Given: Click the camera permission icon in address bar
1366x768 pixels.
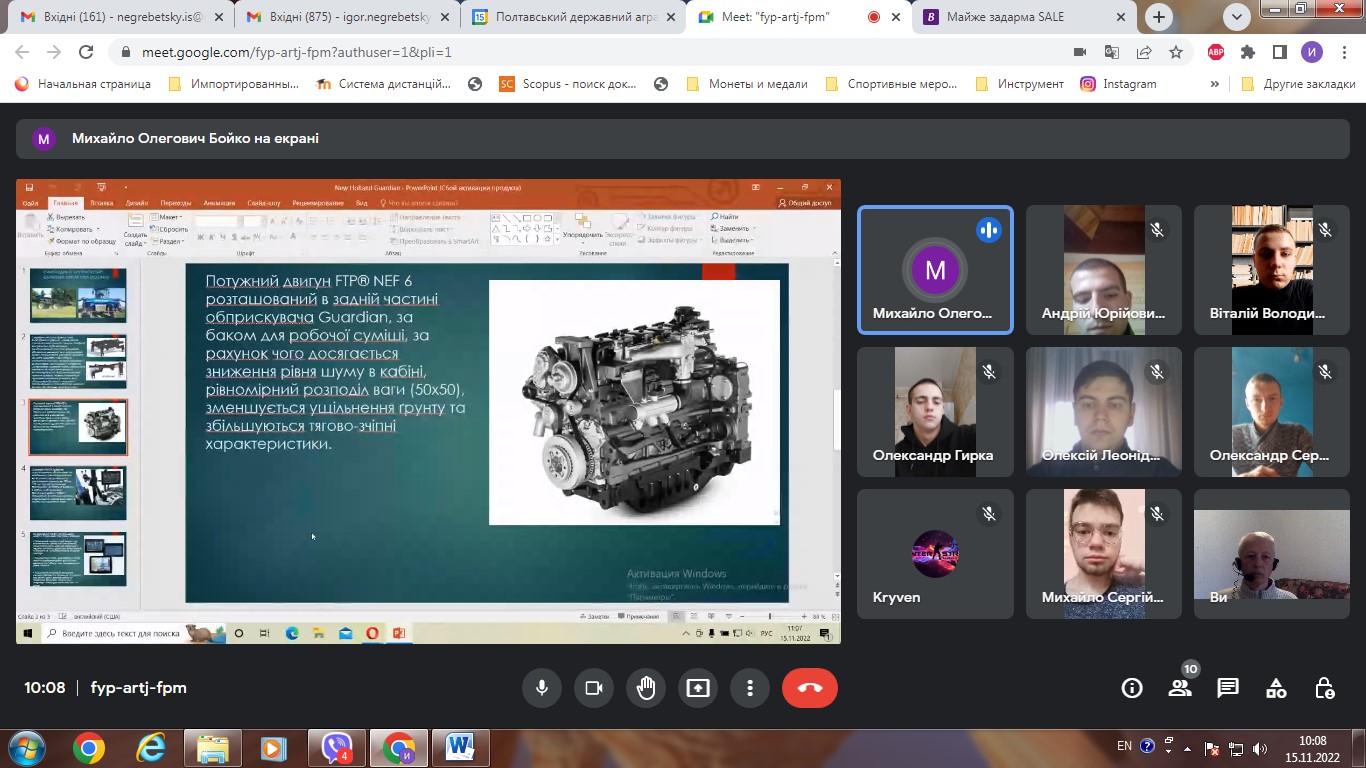Looking at the screenshot, I should (x=1079, y=52).
